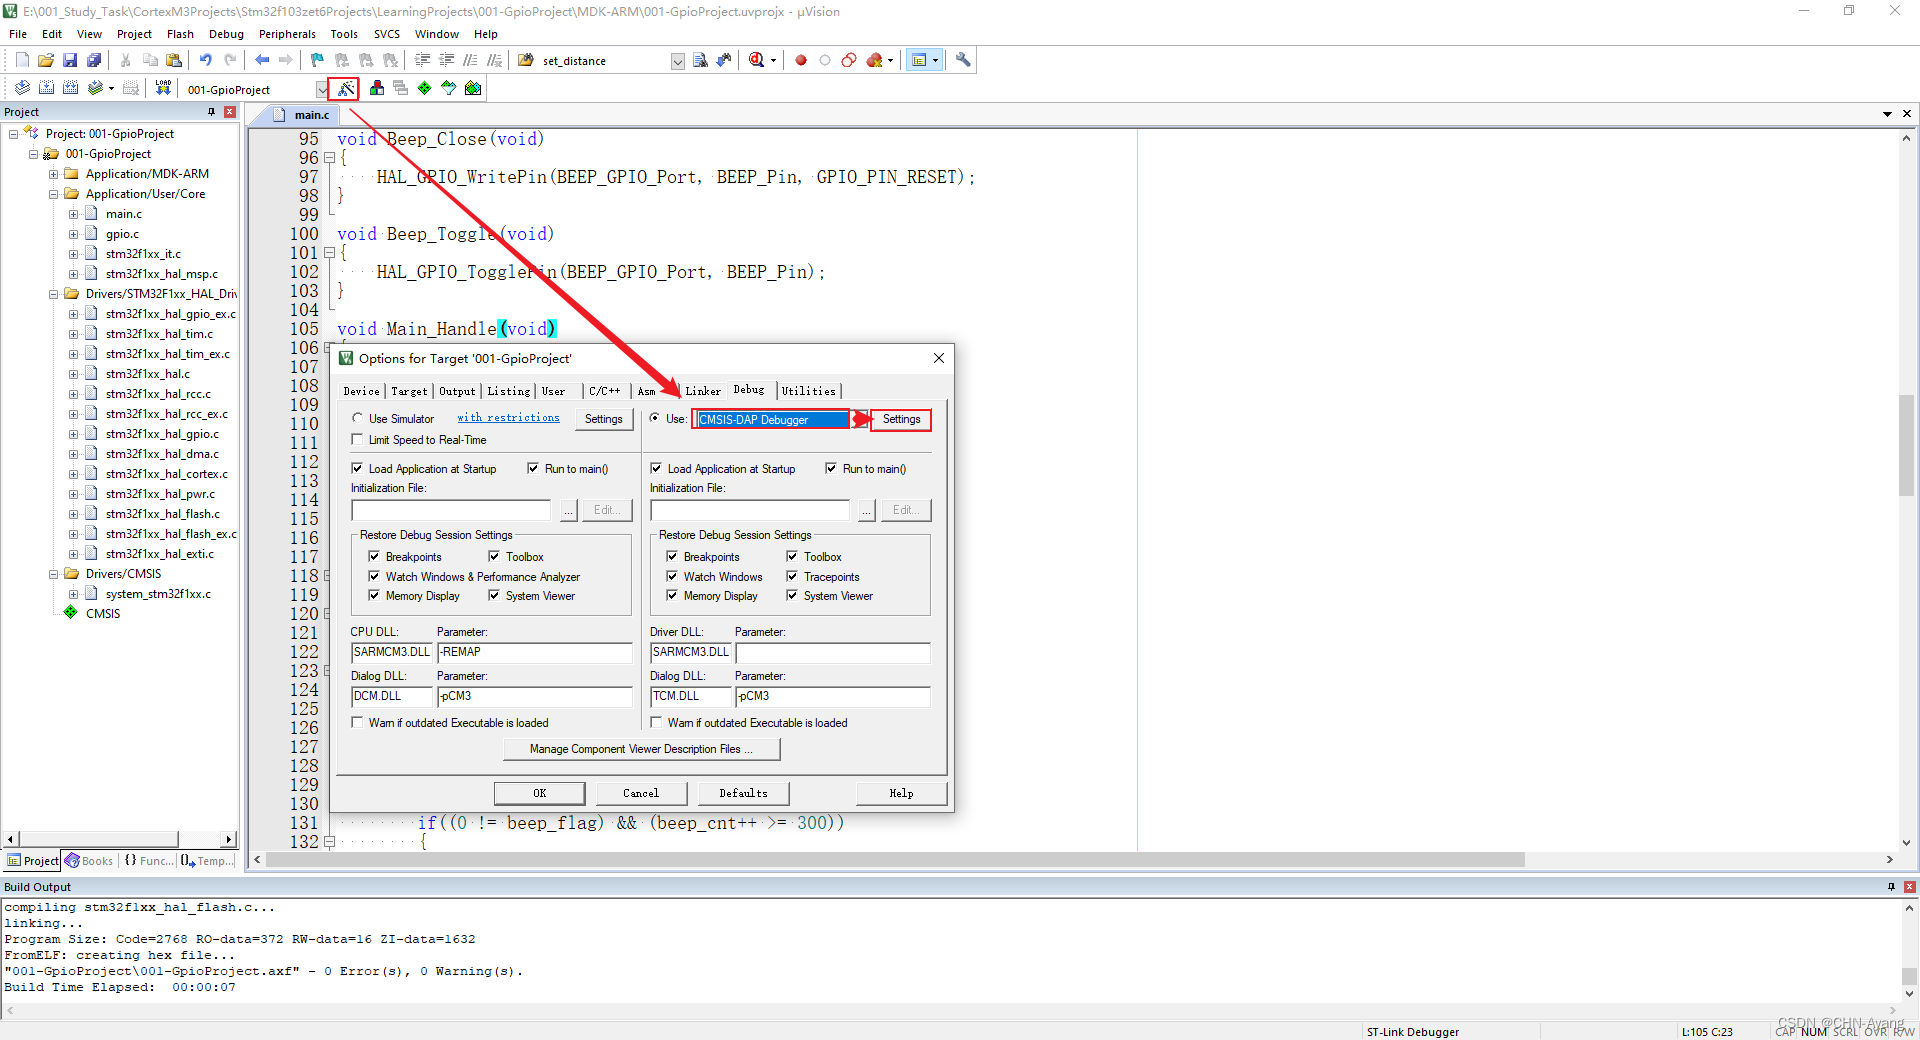1920x1040 pixels.
Task: Click the Rebuild all target files icon
Action: click(70, 88)
